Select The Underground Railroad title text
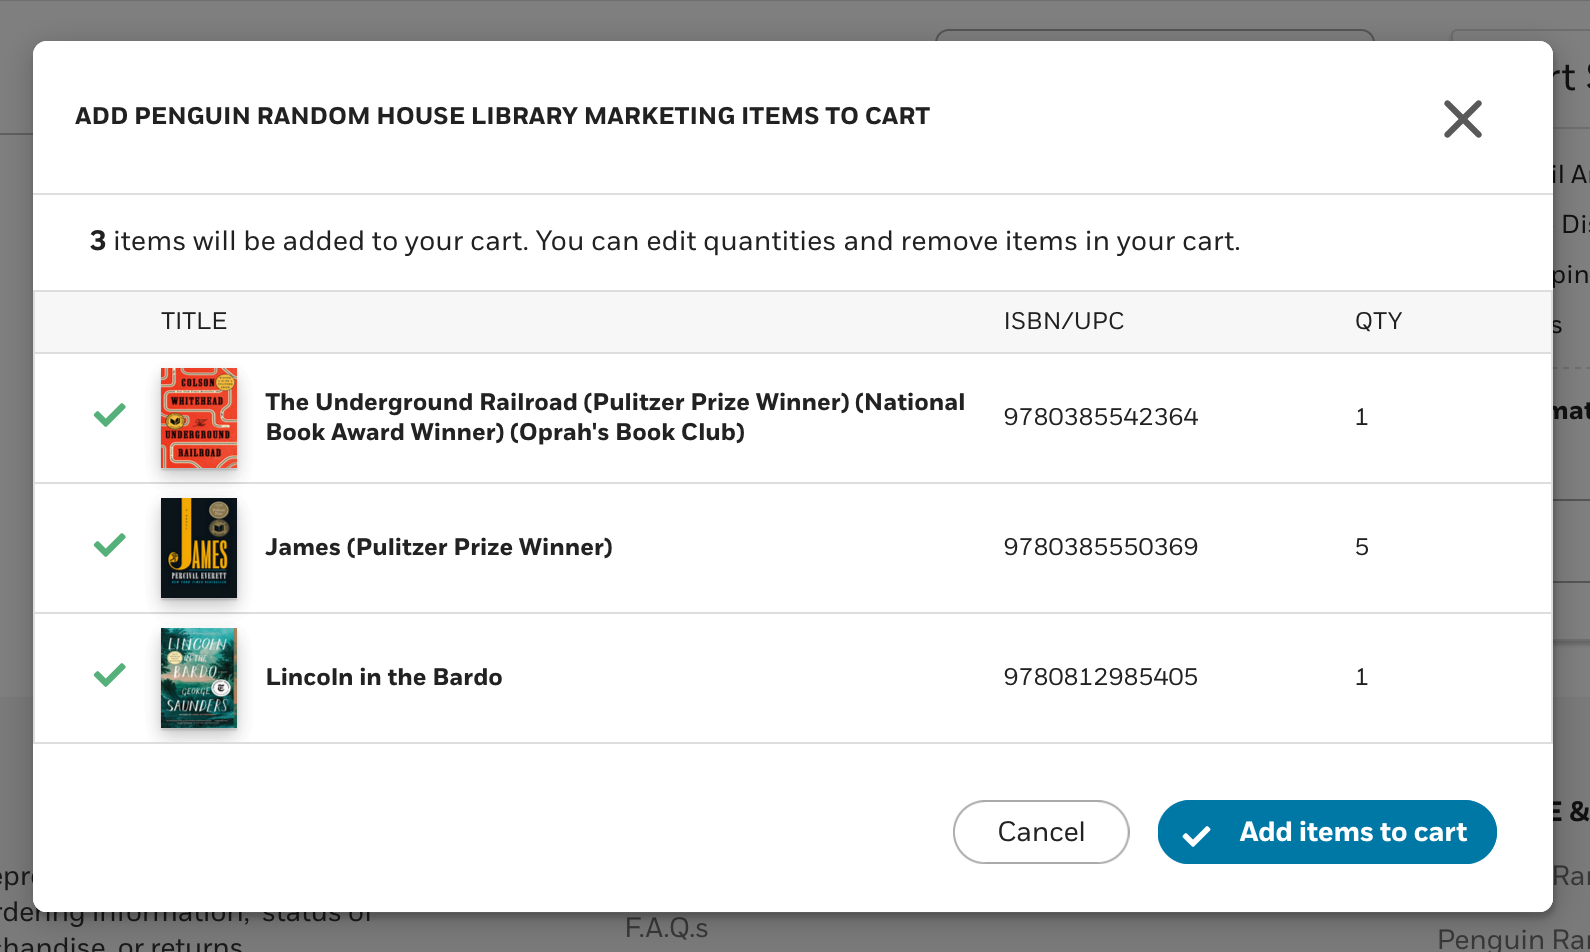Viewport: 1590px width, 952px height. (x=615, y=417)
